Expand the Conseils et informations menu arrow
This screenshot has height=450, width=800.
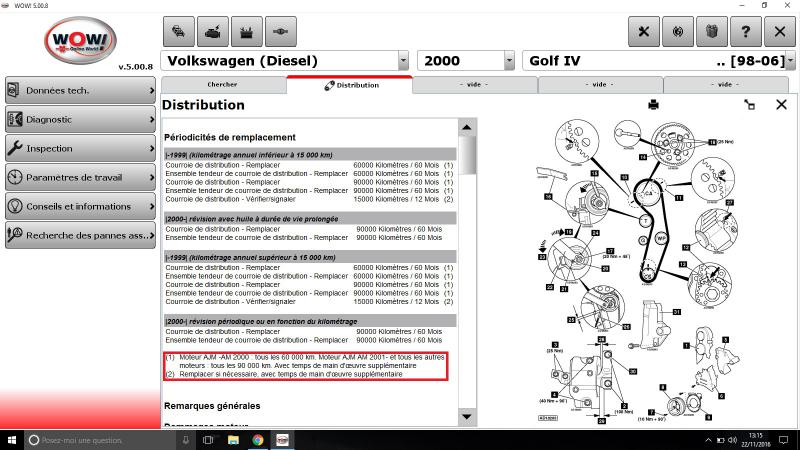pyautogui.click(x=152, y=206)
